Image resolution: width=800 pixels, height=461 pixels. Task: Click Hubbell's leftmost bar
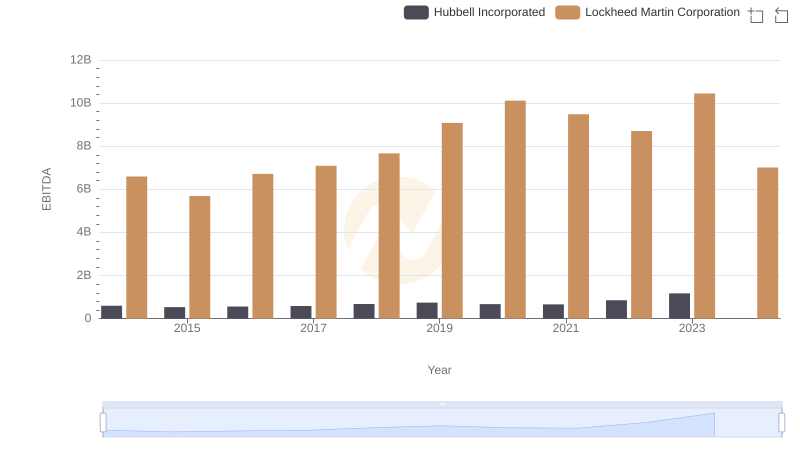[112, 312]
